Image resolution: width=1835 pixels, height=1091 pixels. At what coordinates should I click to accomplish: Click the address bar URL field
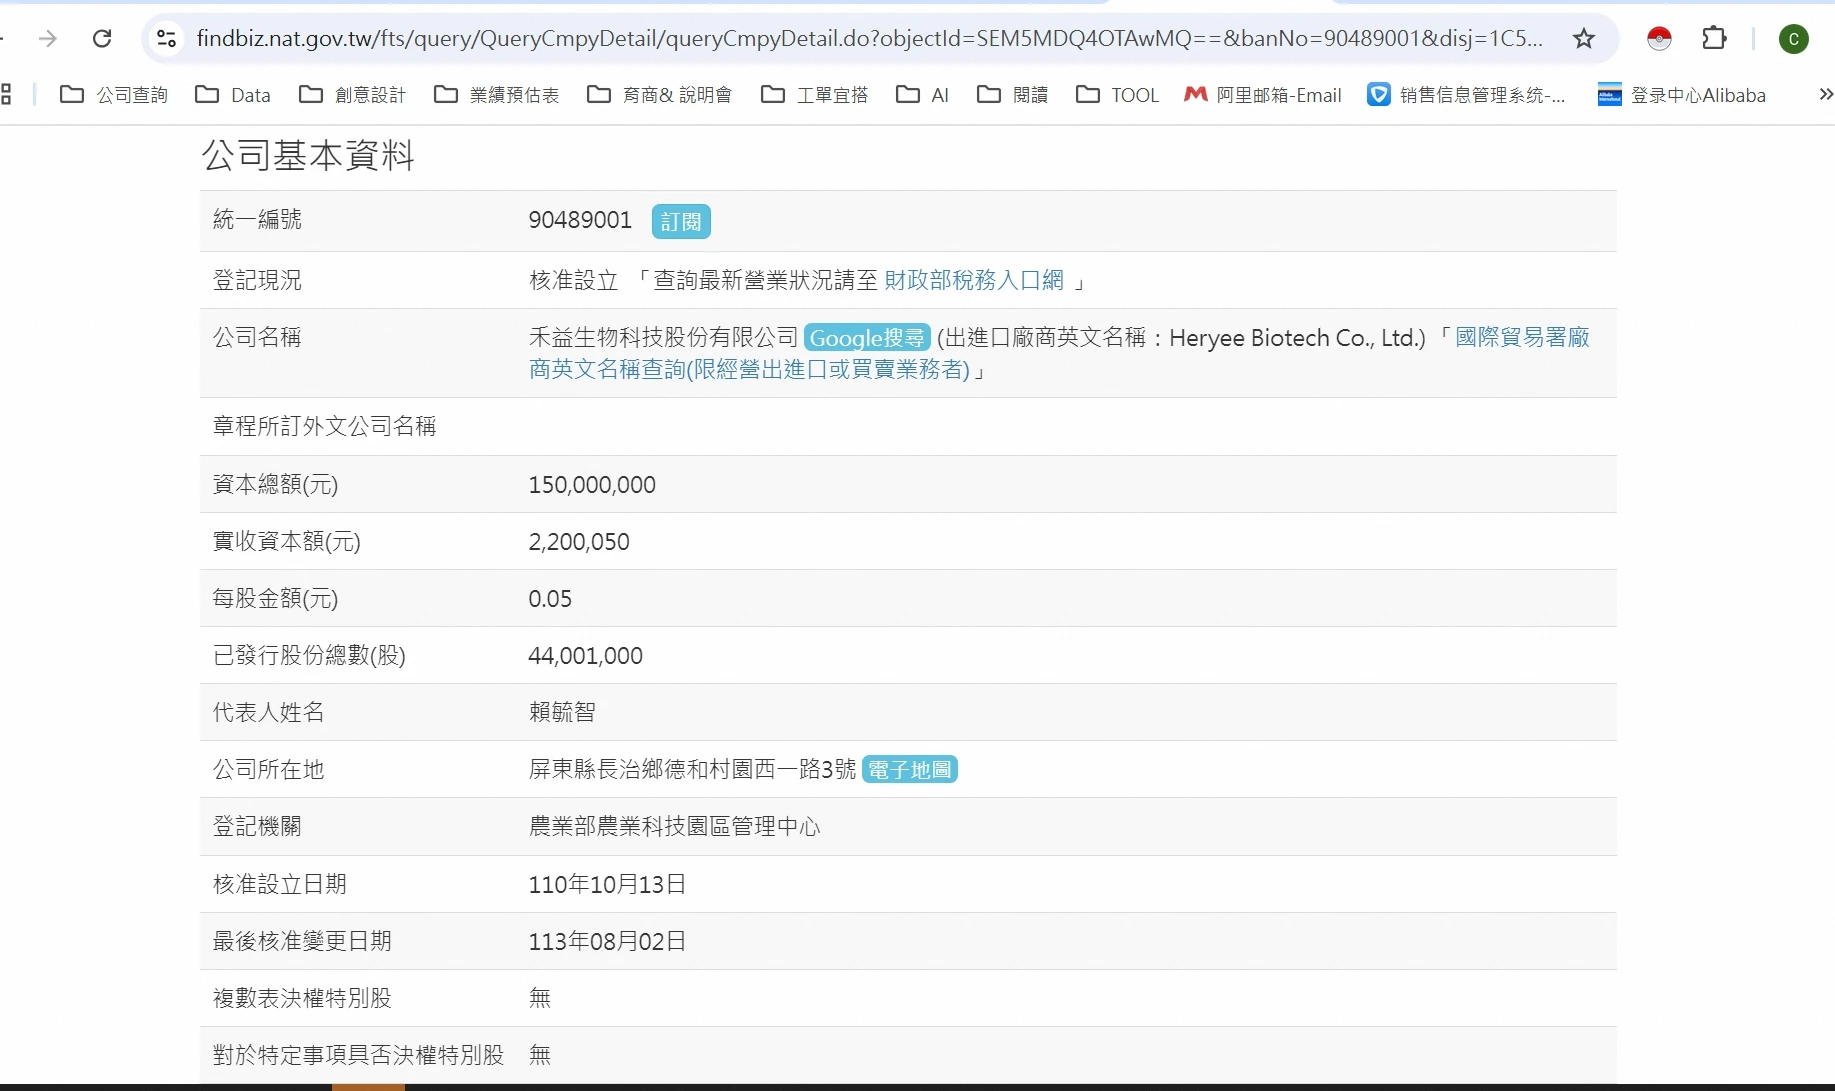(x=868, y=39)
